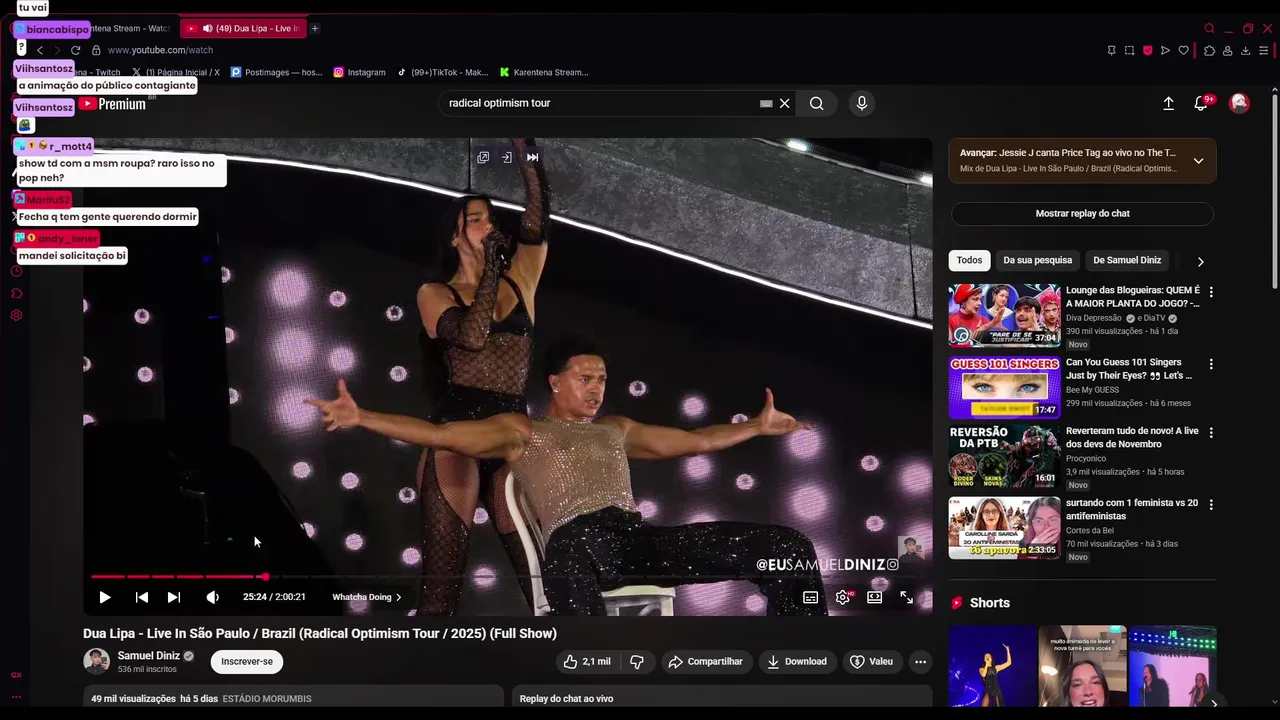The height and width of the screenshot is (720, 1280).
Task: Open 'Can You Guess 101 Singers' thumbnail
Action: tap(1004, 387)
